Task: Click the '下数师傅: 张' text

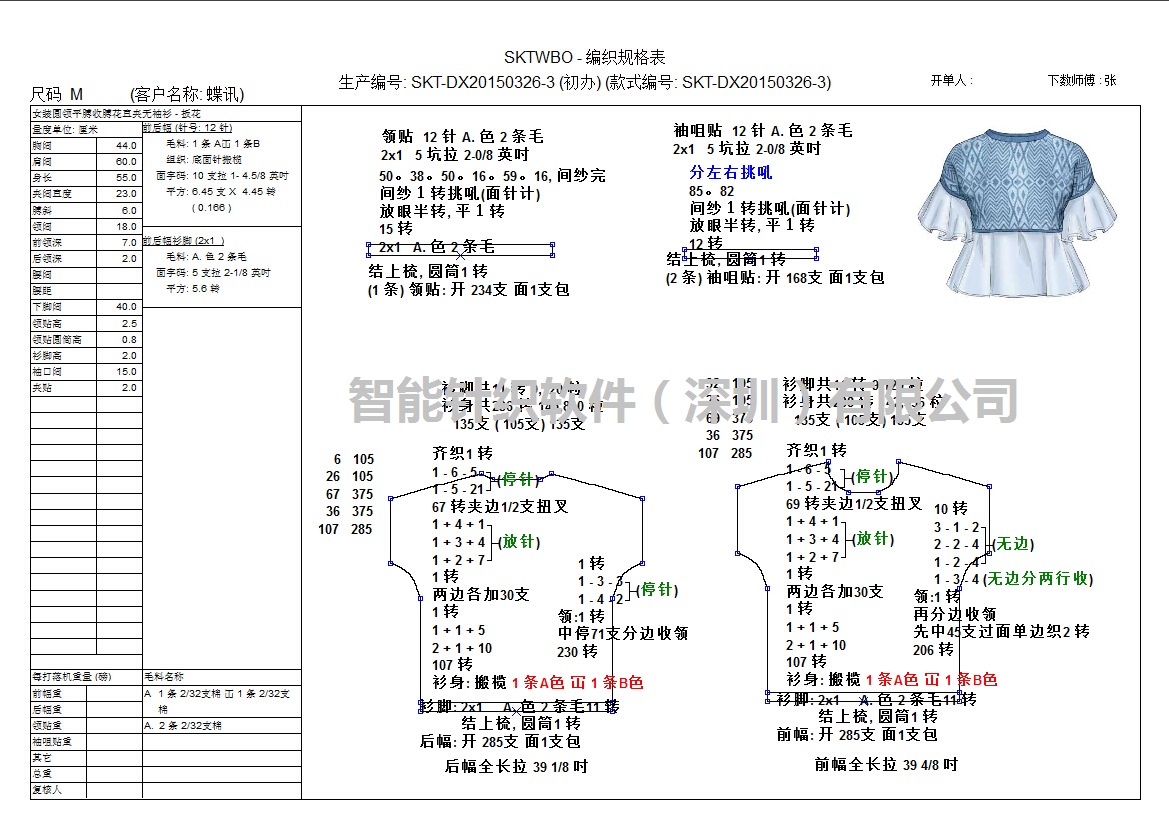Action: point(1082,80)
